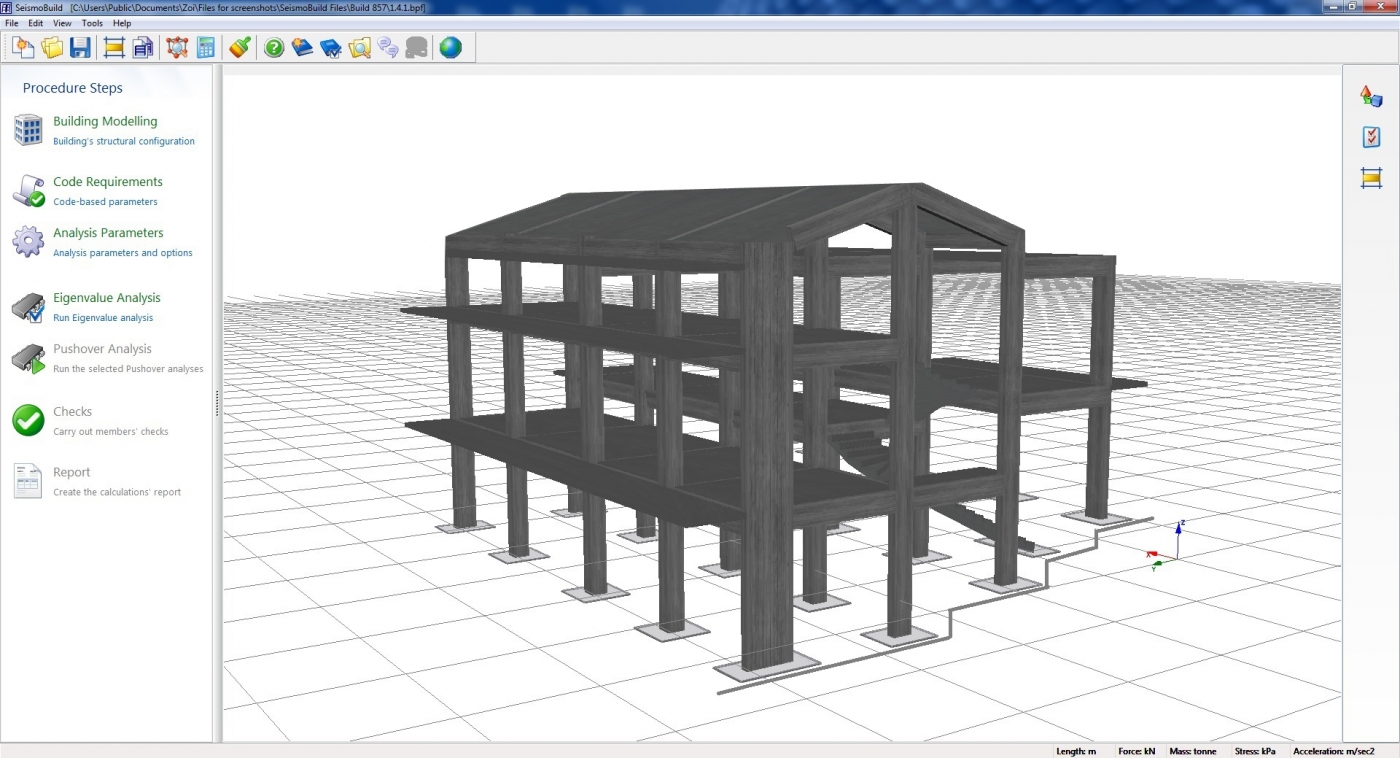Click the calculator icon in the toolbar
Screen dimensions: 1400x758
(x=206, y=47)
